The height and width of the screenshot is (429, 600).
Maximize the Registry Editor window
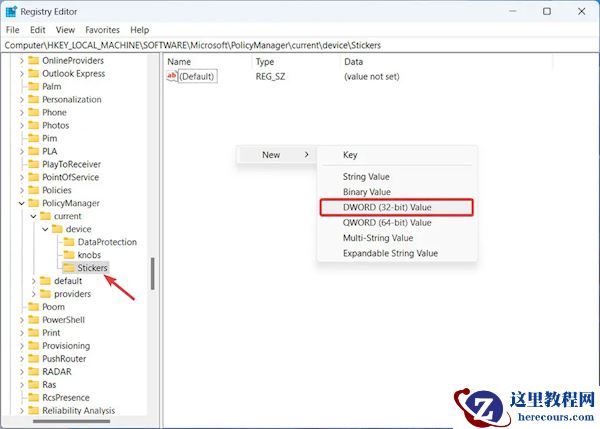[x=547, y=11]
